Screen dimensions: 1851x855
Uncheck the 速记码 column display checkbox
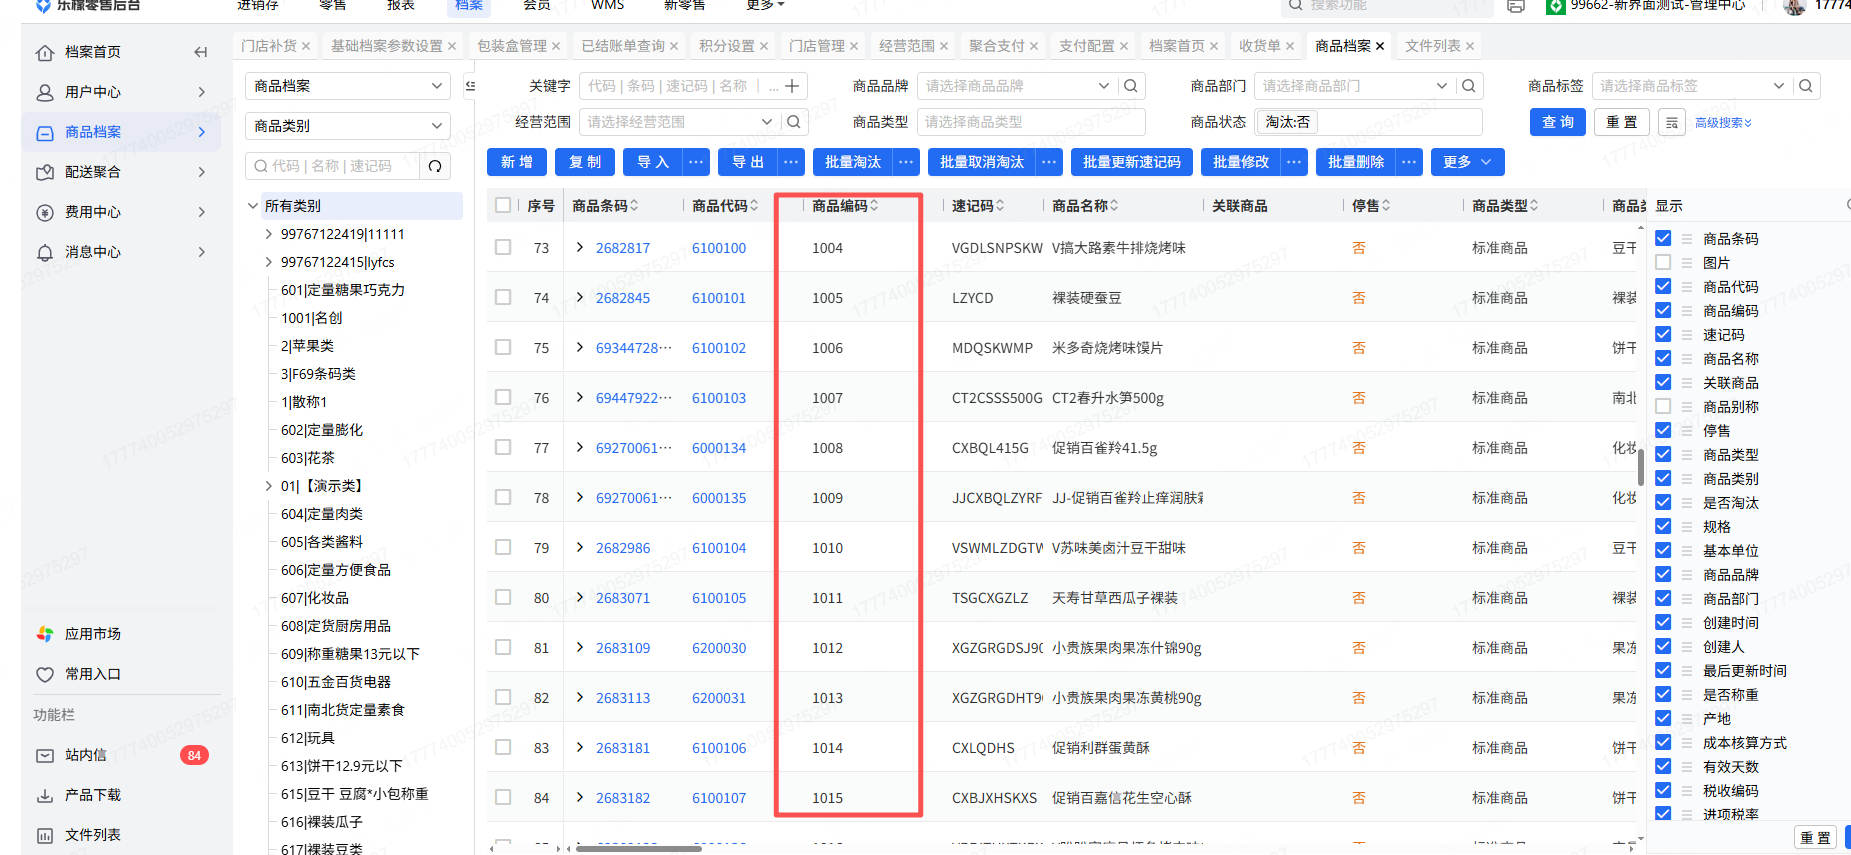coord(1663,334)
